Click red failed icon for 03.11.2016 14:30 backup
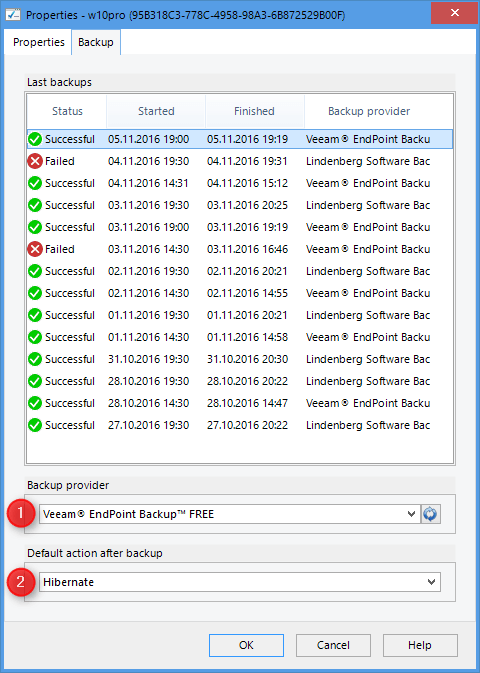The height and width of the screenshot is (673, 480). [35, 249]
